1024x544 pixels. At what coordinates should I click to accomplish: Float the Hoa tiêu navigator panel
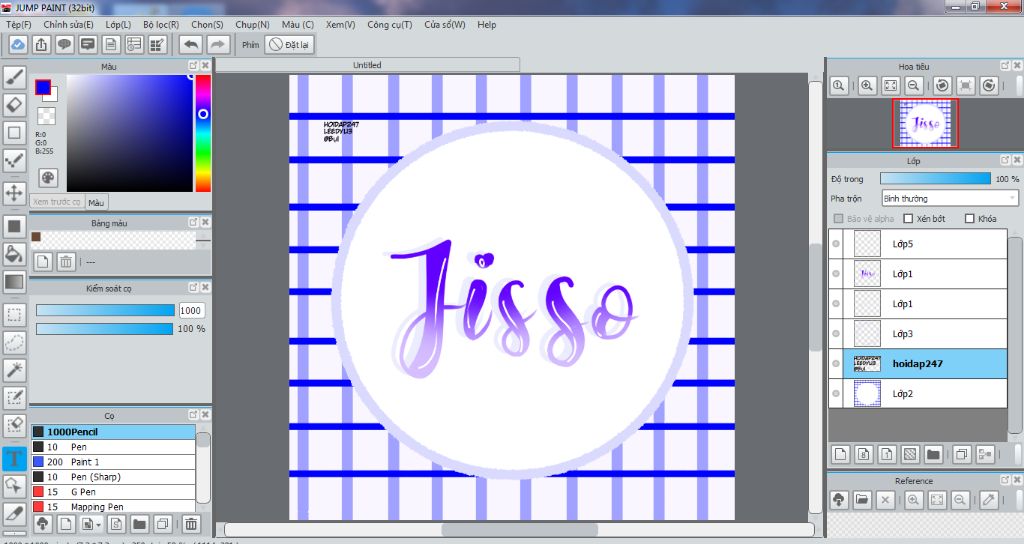[1005, 65]
